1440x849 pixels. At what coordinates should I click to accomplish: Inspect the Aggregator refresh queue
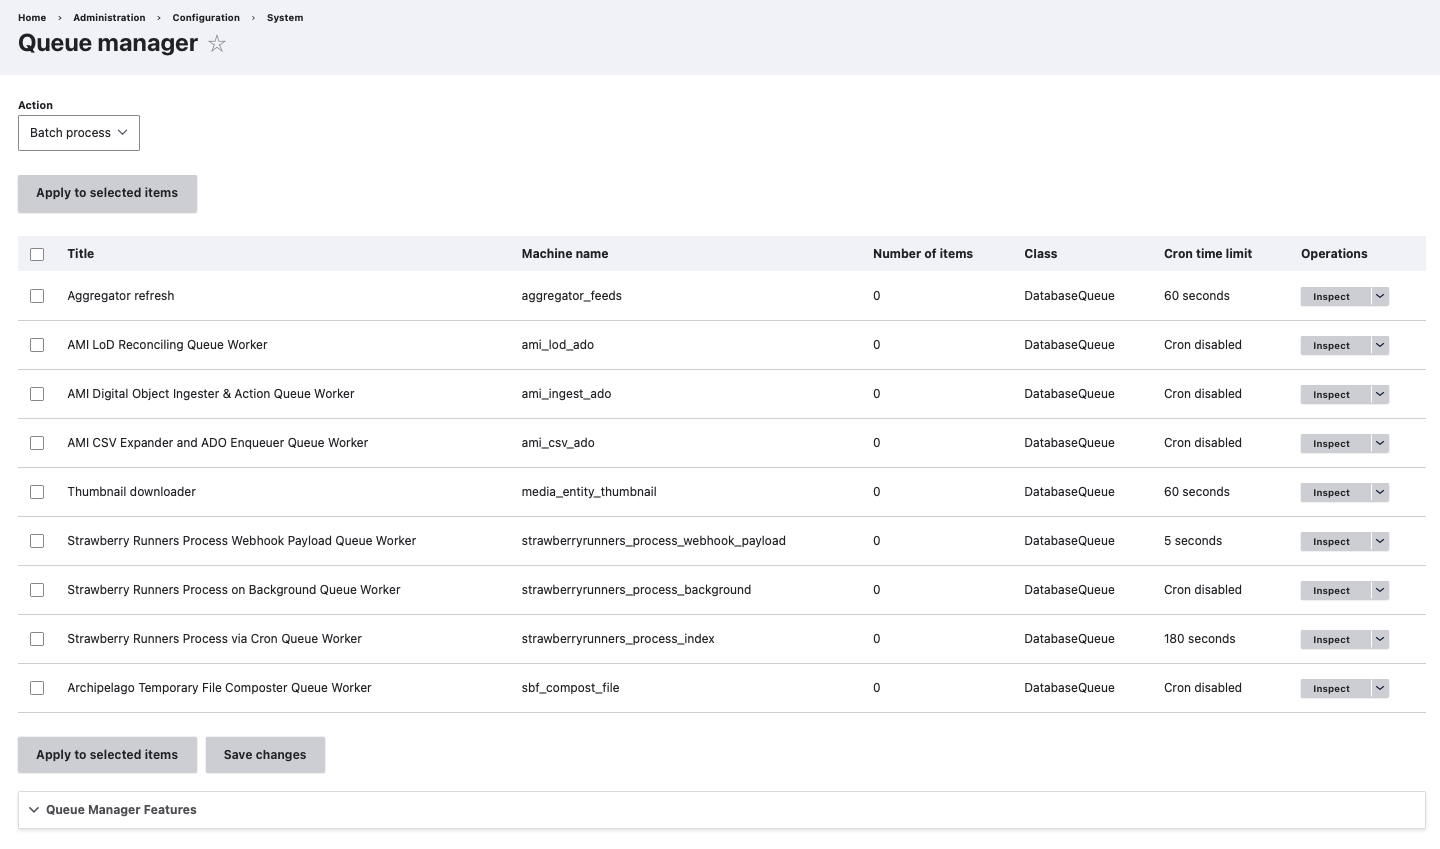pos(1331,297)
